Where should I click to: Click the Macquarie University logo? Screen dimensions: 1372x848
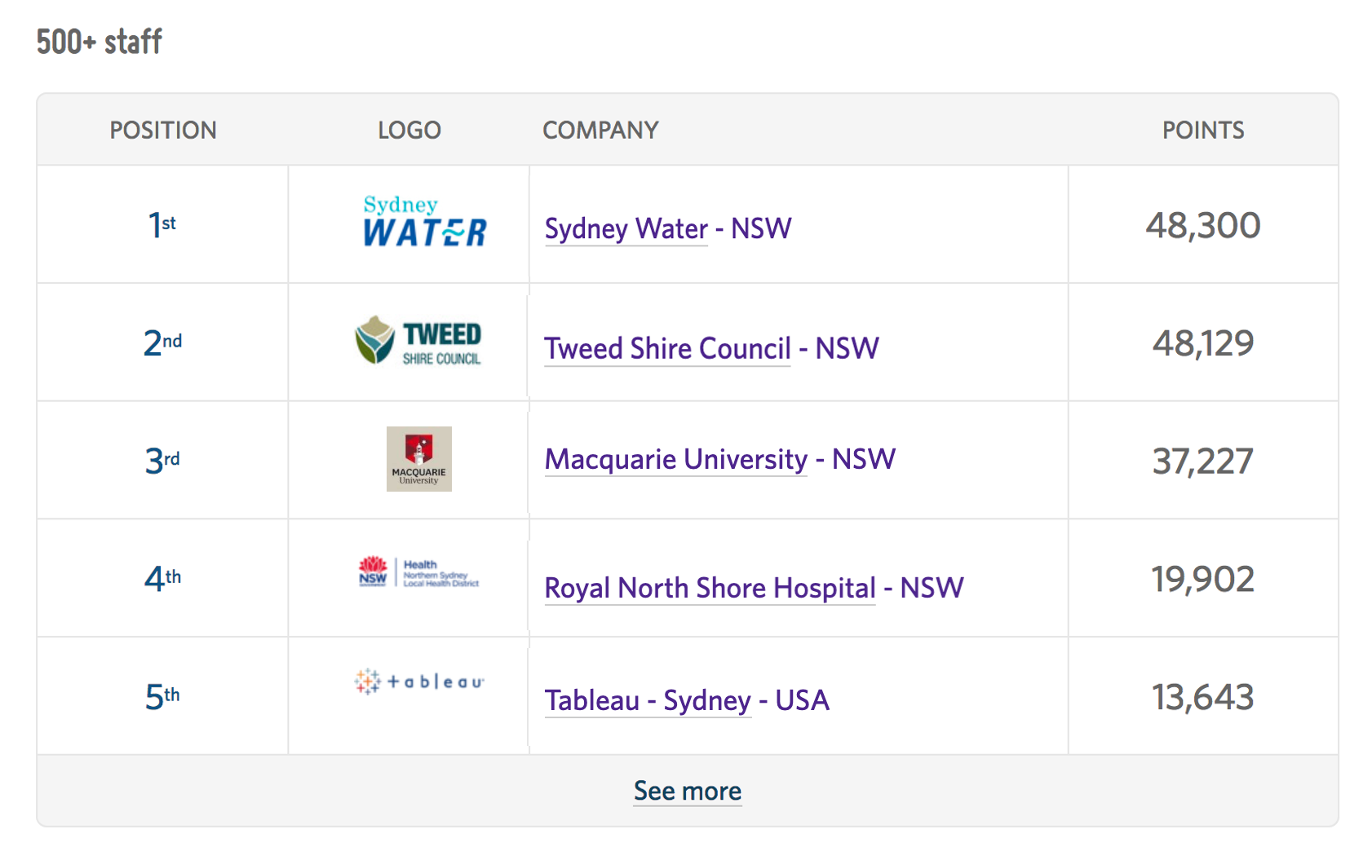tap(419, 459)
